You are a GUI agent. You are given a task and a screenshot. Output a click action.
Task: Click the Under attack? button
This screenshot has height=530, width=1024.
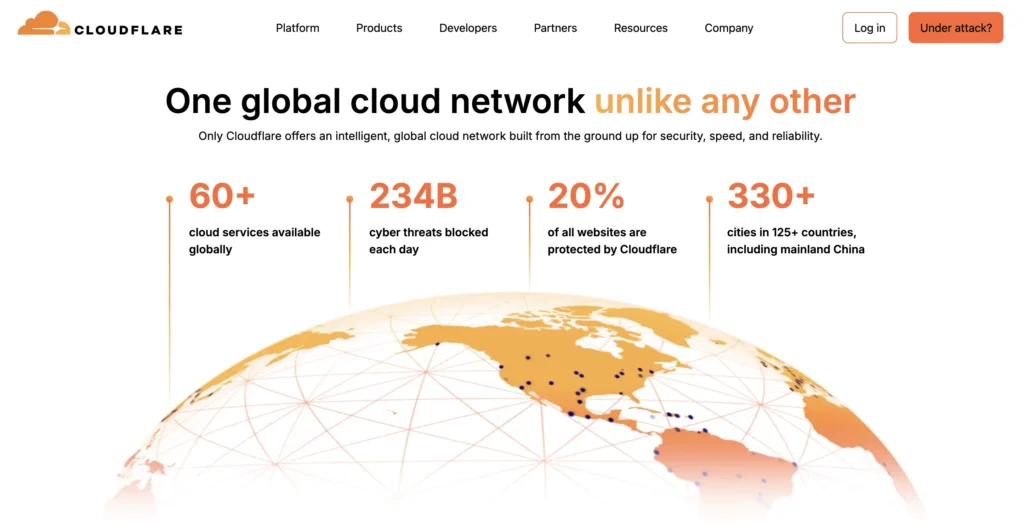coord(955,27)
